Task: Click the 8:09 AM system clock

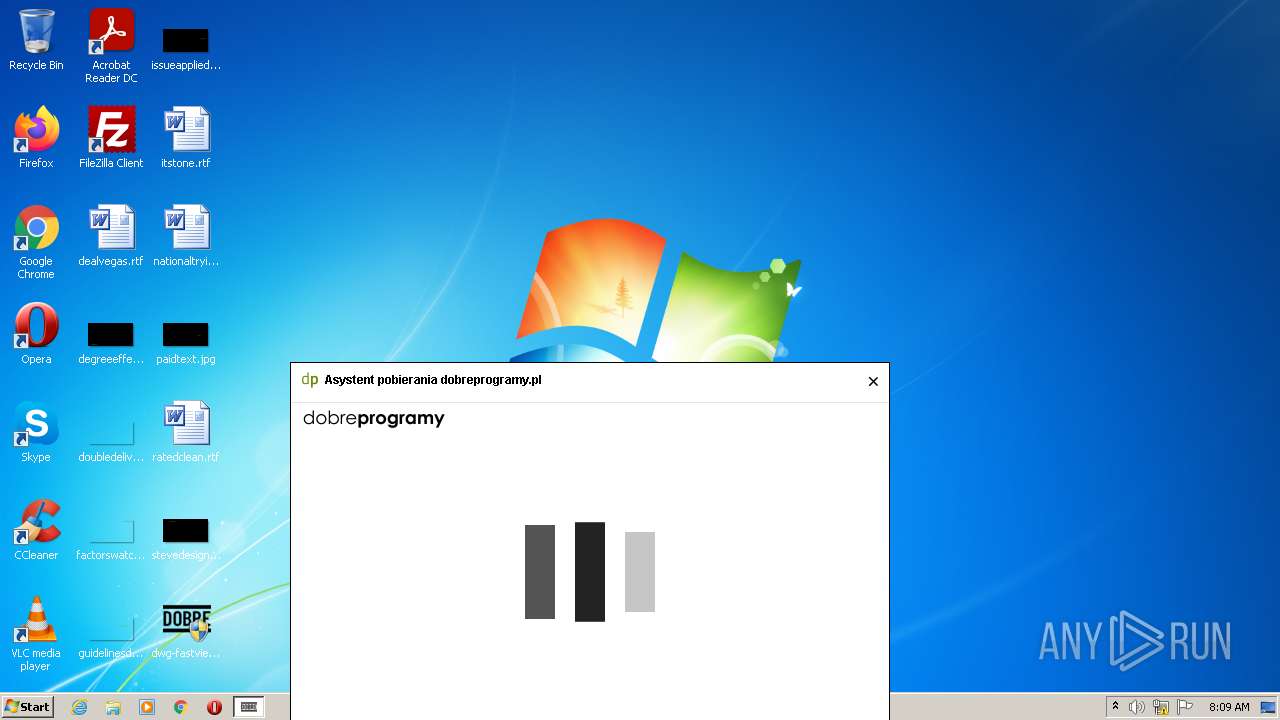Action: tap(1229, 707)
